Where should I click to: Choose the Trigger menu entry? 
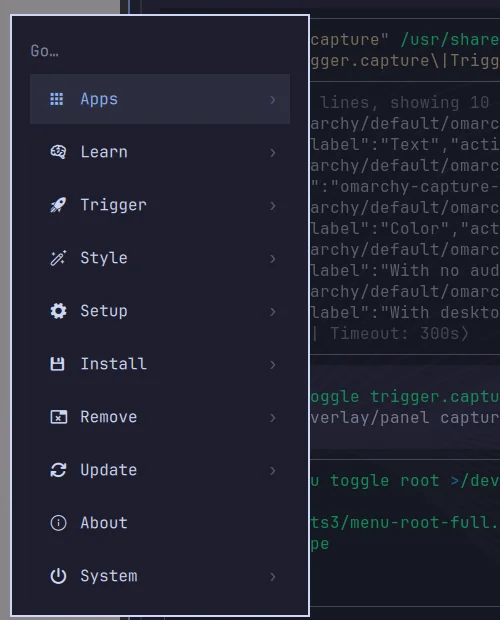tap(160, 205)
